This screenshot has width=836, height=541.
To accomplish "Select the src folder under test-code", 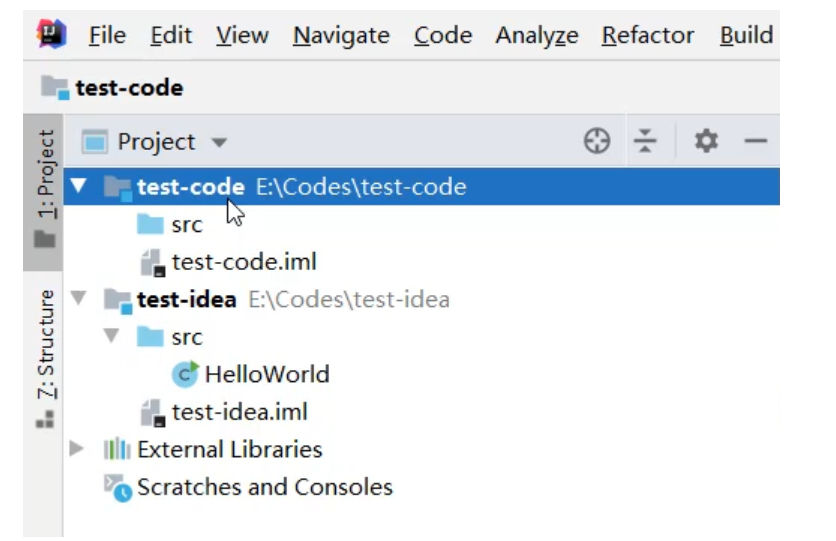I will pos(186,225).
